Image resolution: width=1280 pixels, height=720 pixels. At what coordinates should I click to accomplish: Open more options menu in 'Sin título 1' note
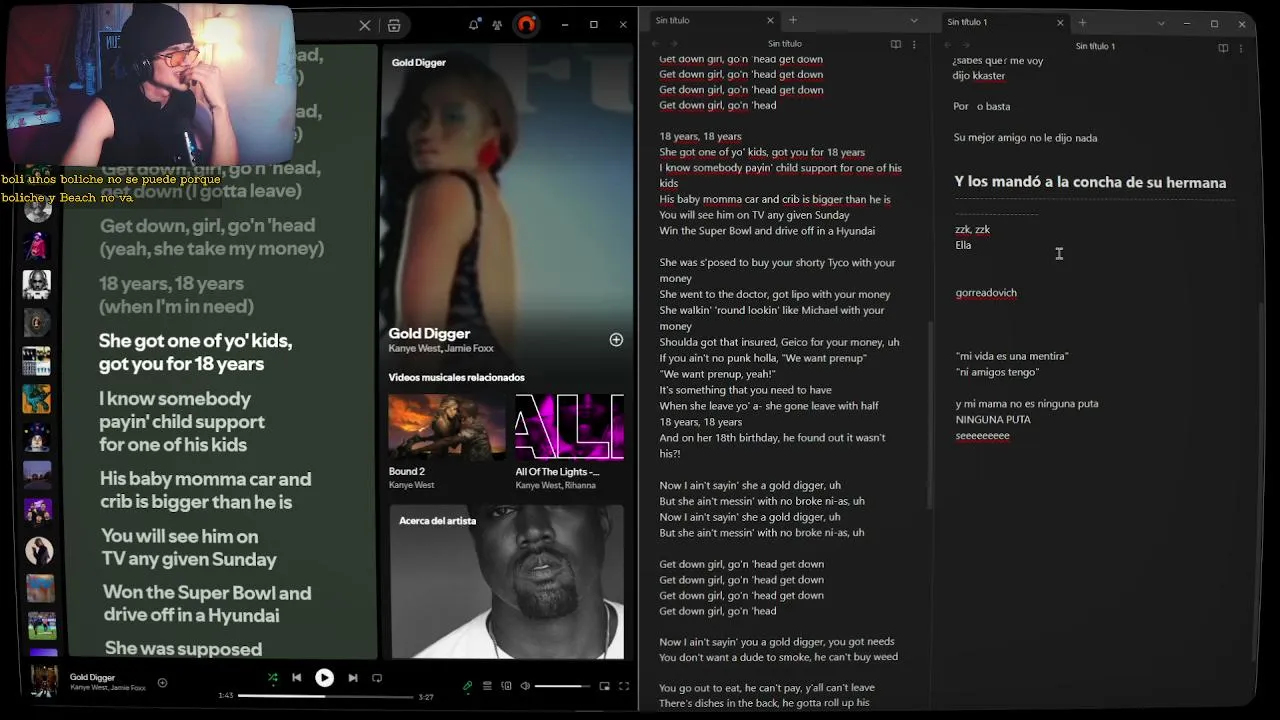(x=1241, y=47)
